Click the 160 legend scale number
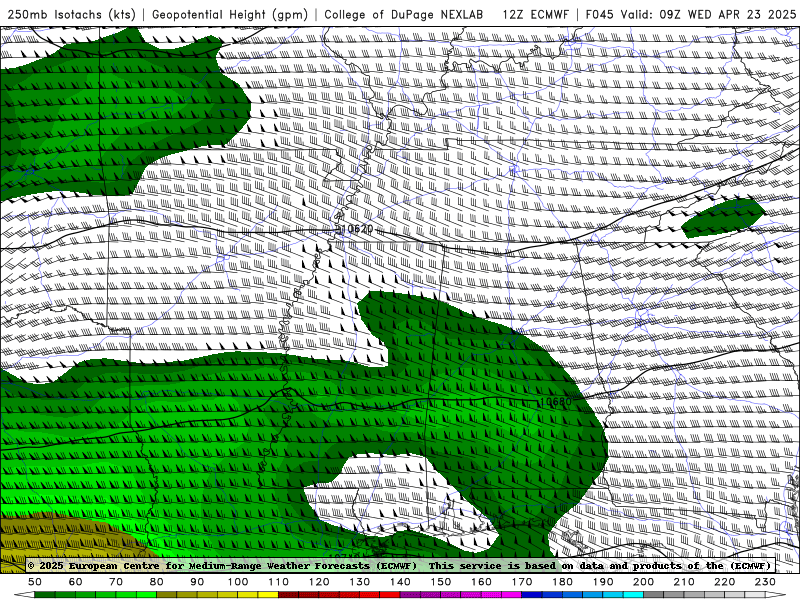The height and width of the screenshot is (600, 800). (481, 582)
